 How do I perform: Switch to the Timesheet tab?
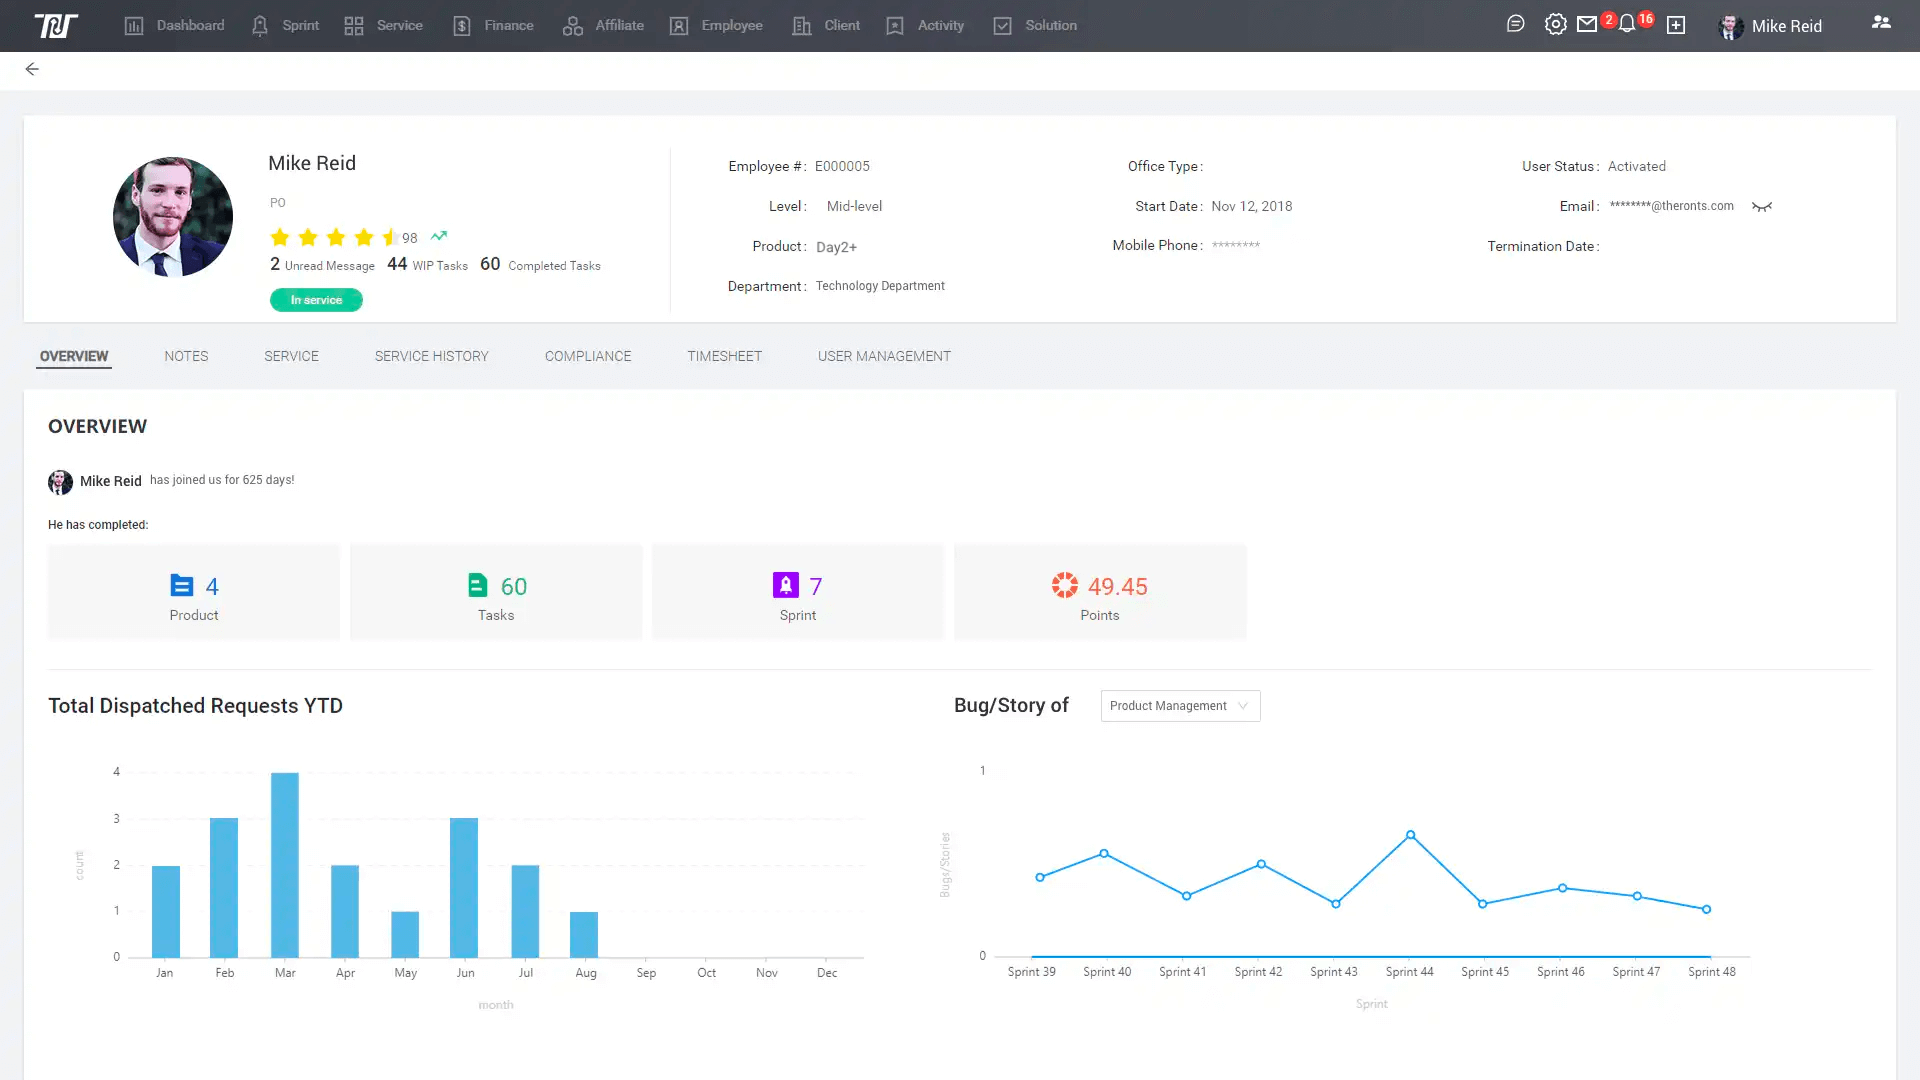(x=724, y=356)
